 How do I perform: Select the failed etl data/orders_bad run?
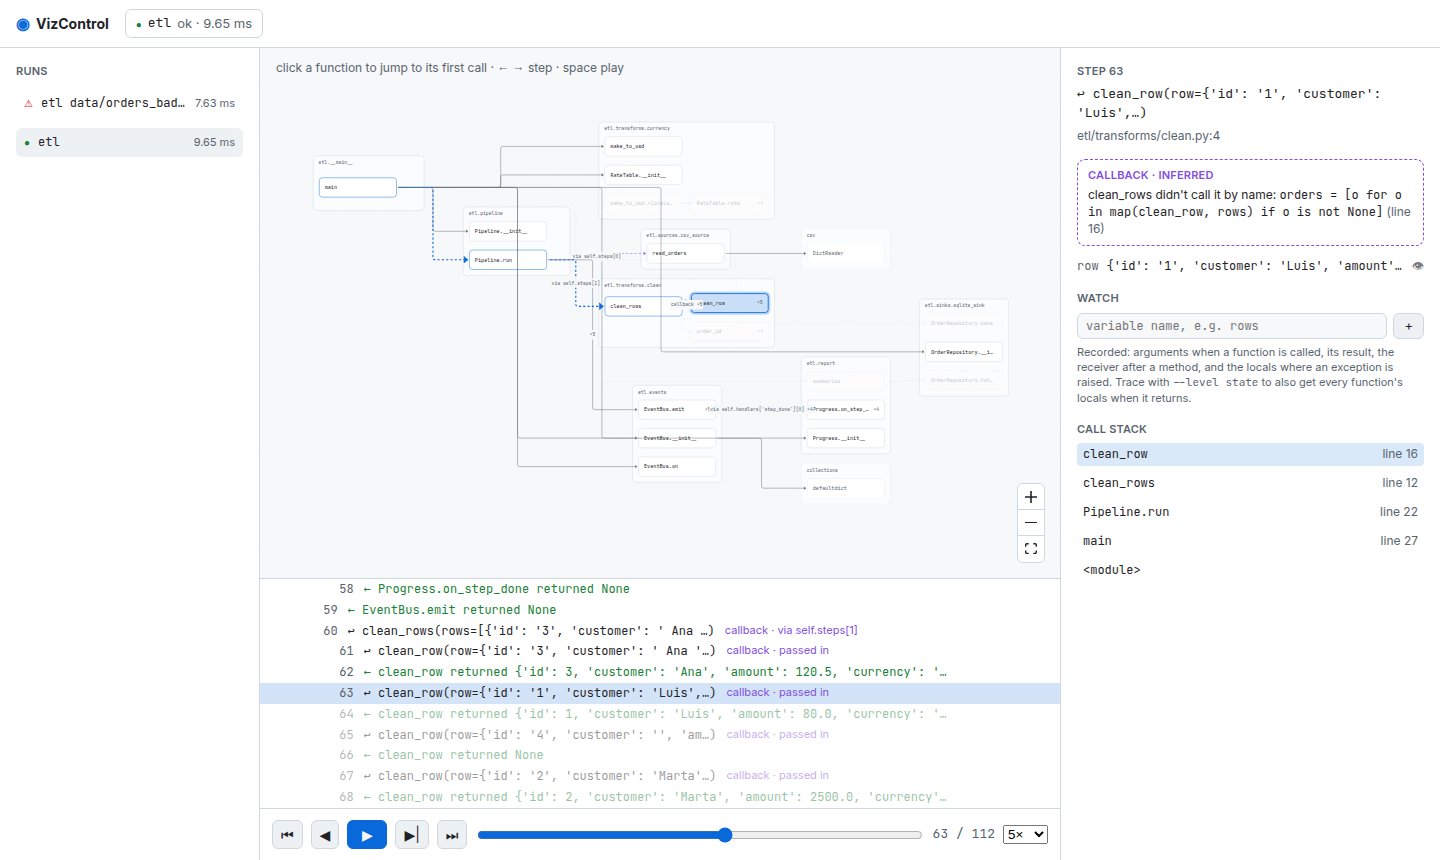click(129, 103)
